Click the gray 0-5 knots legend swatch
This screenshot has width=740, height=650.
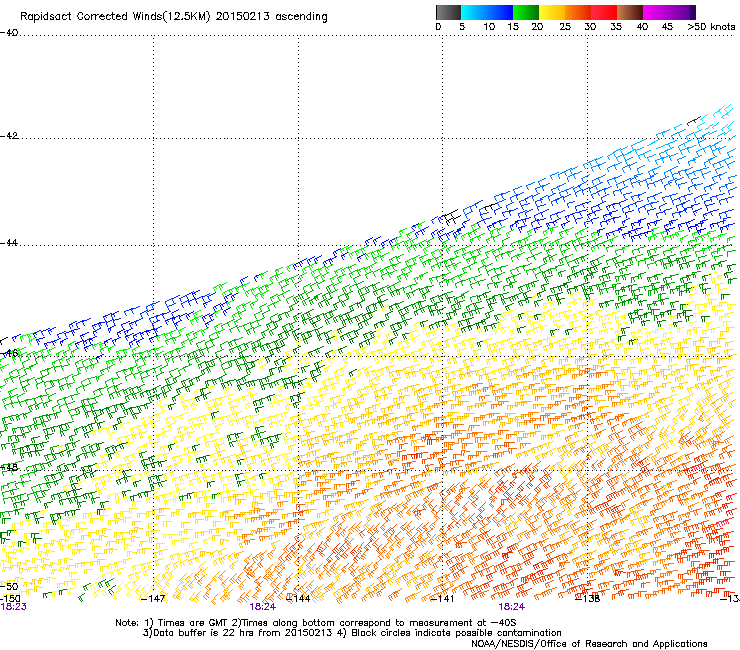(x=448, y=12)
